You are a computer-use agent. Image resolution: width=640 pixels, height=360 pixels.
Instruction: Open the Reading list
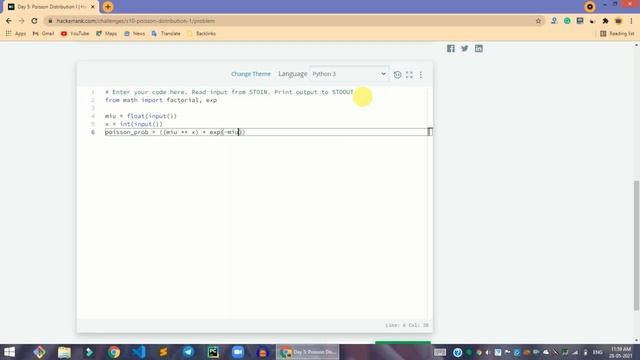click(x=617, y=33)
